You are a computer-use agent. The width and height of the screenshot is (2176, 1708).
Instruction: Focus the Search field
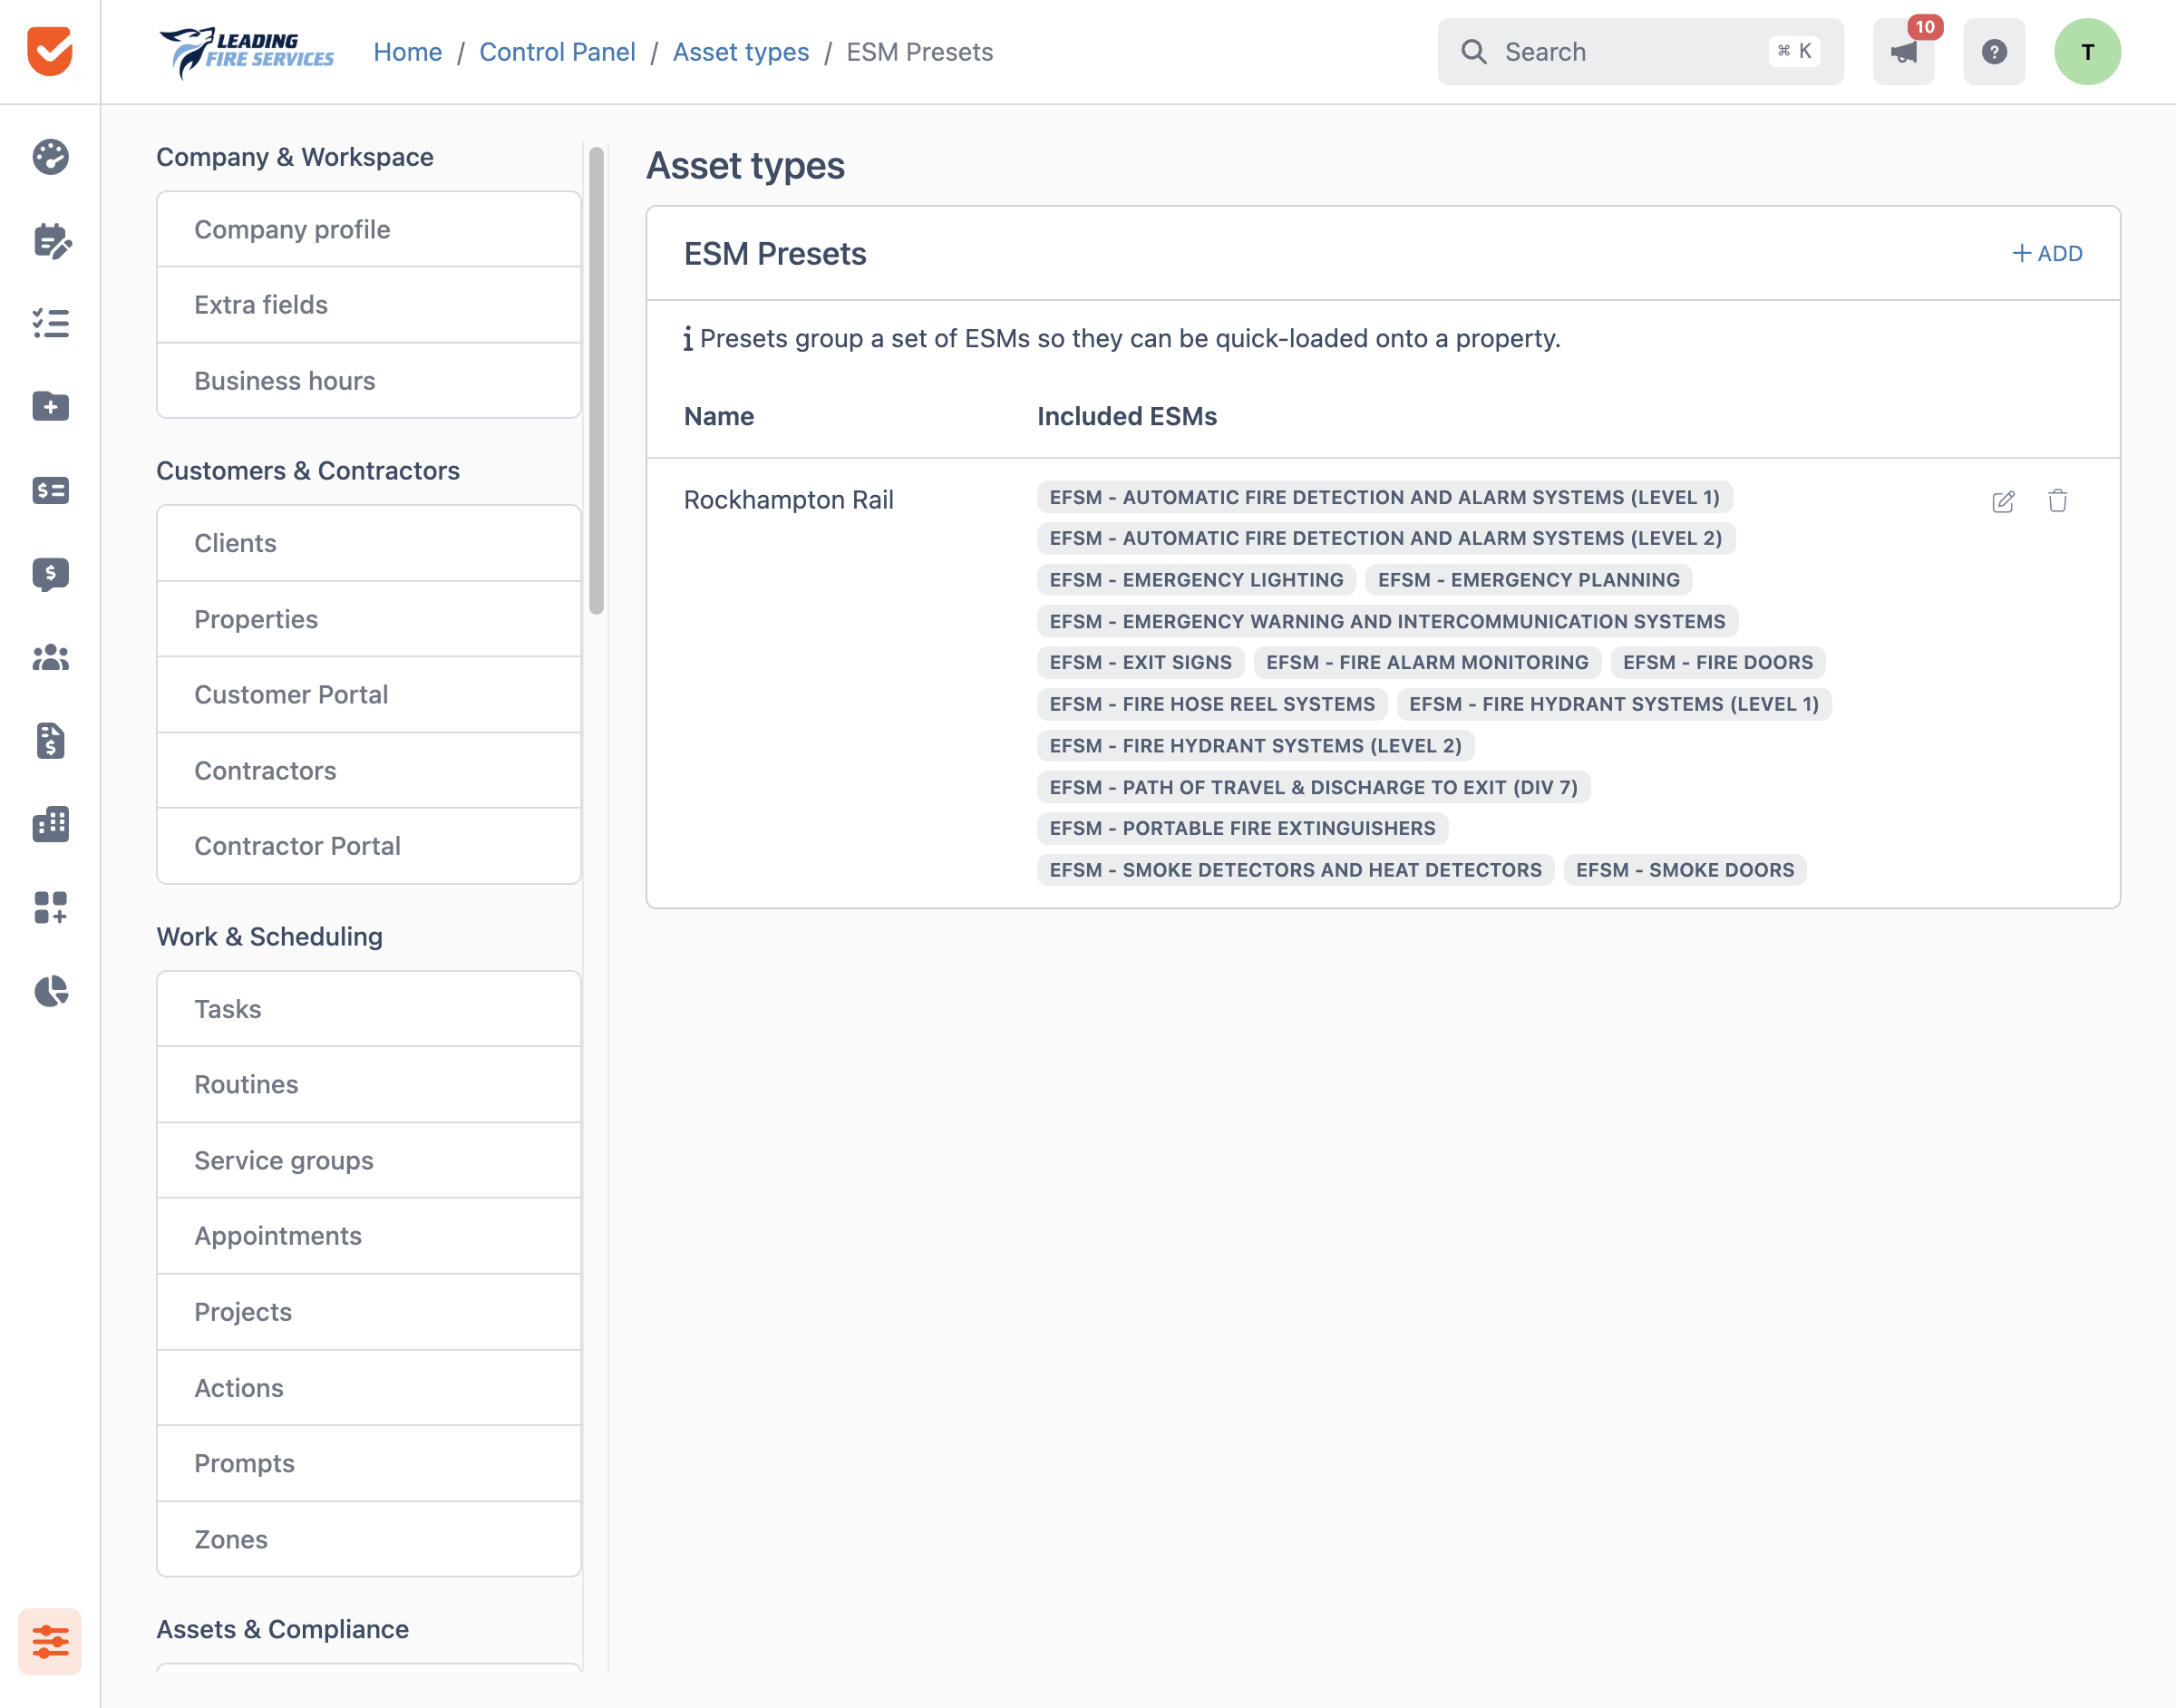(x=1640, y=51)
